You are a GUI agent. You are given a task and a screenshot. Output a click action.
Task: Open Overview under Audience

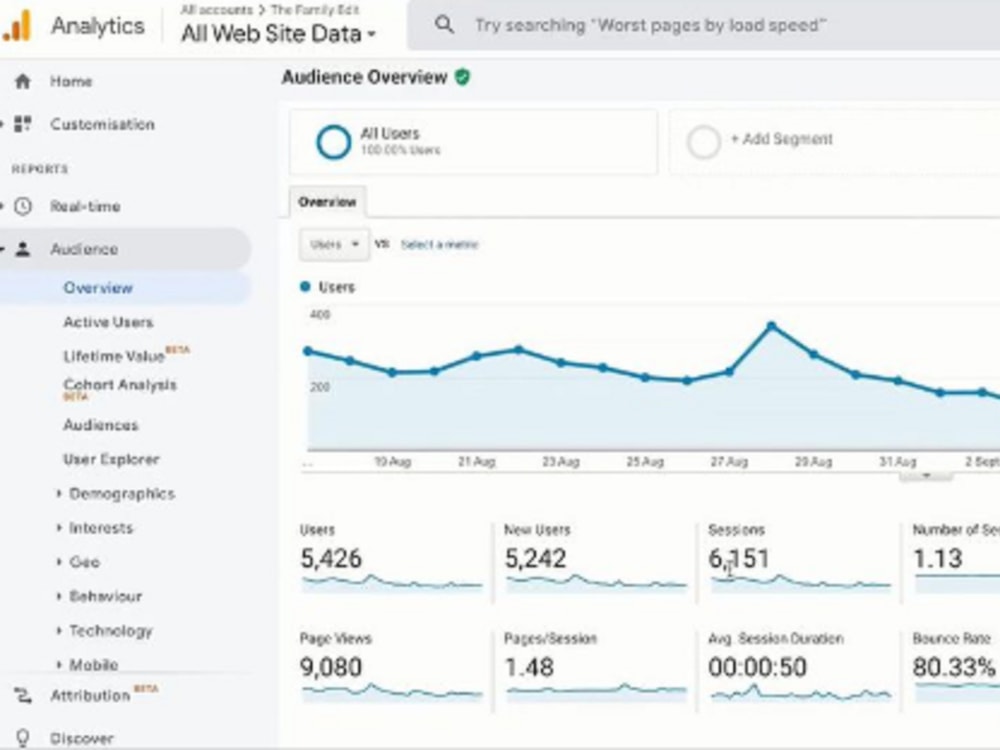click(98, 288)
